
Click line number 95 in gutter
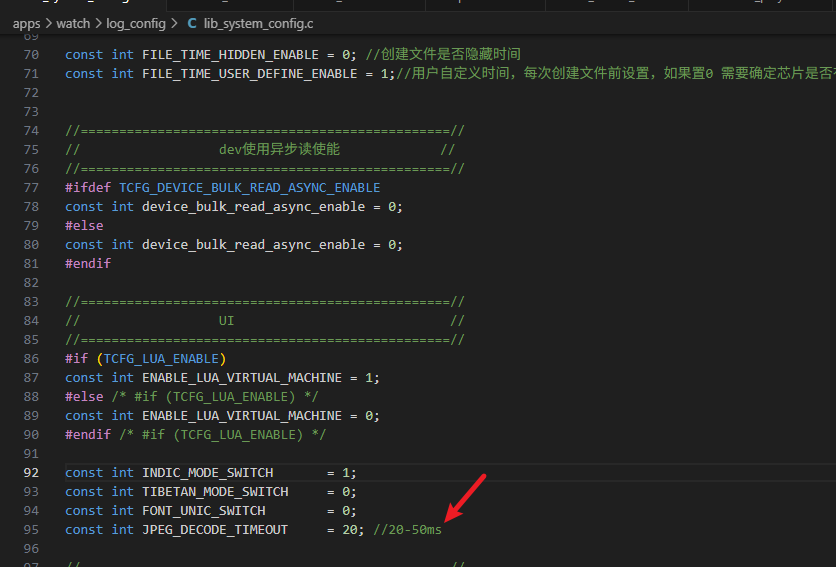coord(31,530)
